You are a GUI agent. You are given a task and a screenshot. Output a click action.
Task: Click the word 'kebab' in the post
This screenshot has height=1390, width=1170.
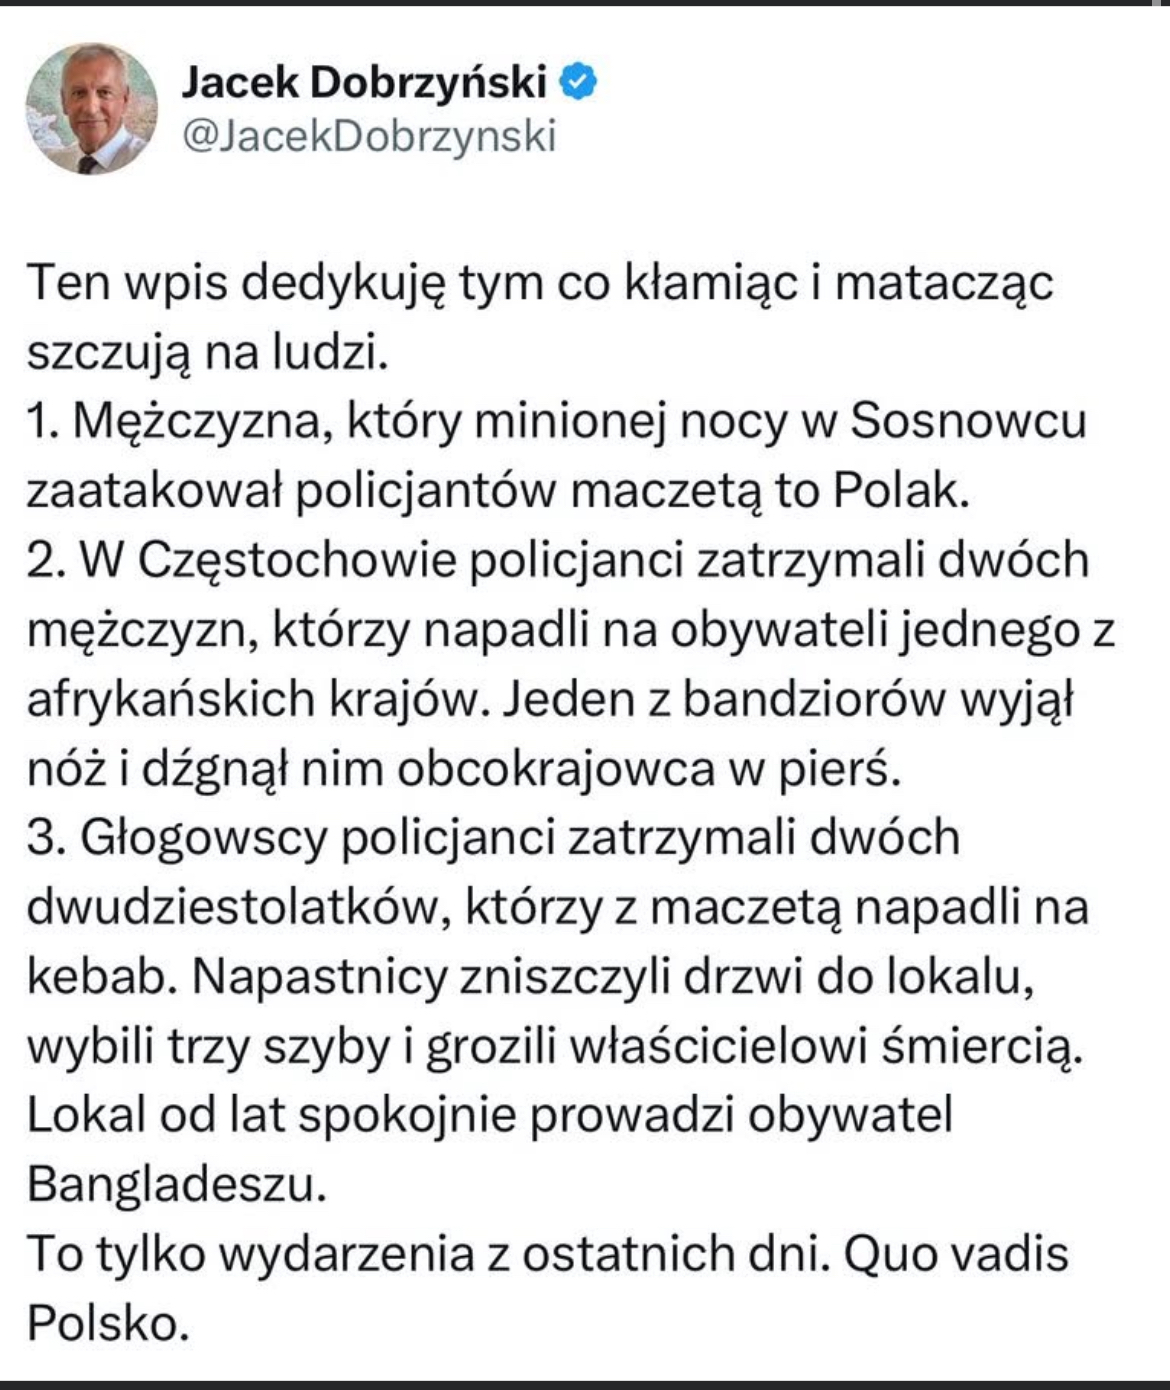(98, 976)
